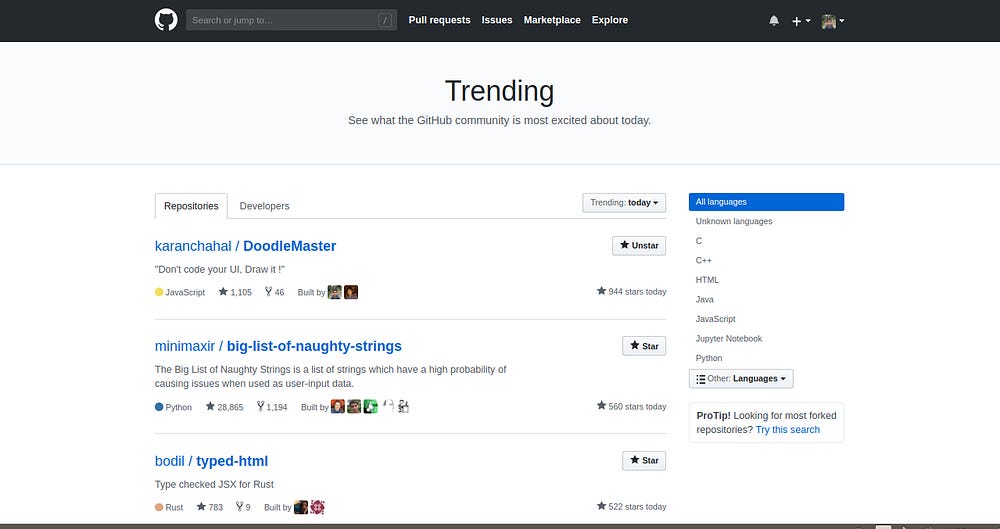This screenshot has height=529, width=1000.
Task: Click the tan Rust language dot
Action: (159, 507)
